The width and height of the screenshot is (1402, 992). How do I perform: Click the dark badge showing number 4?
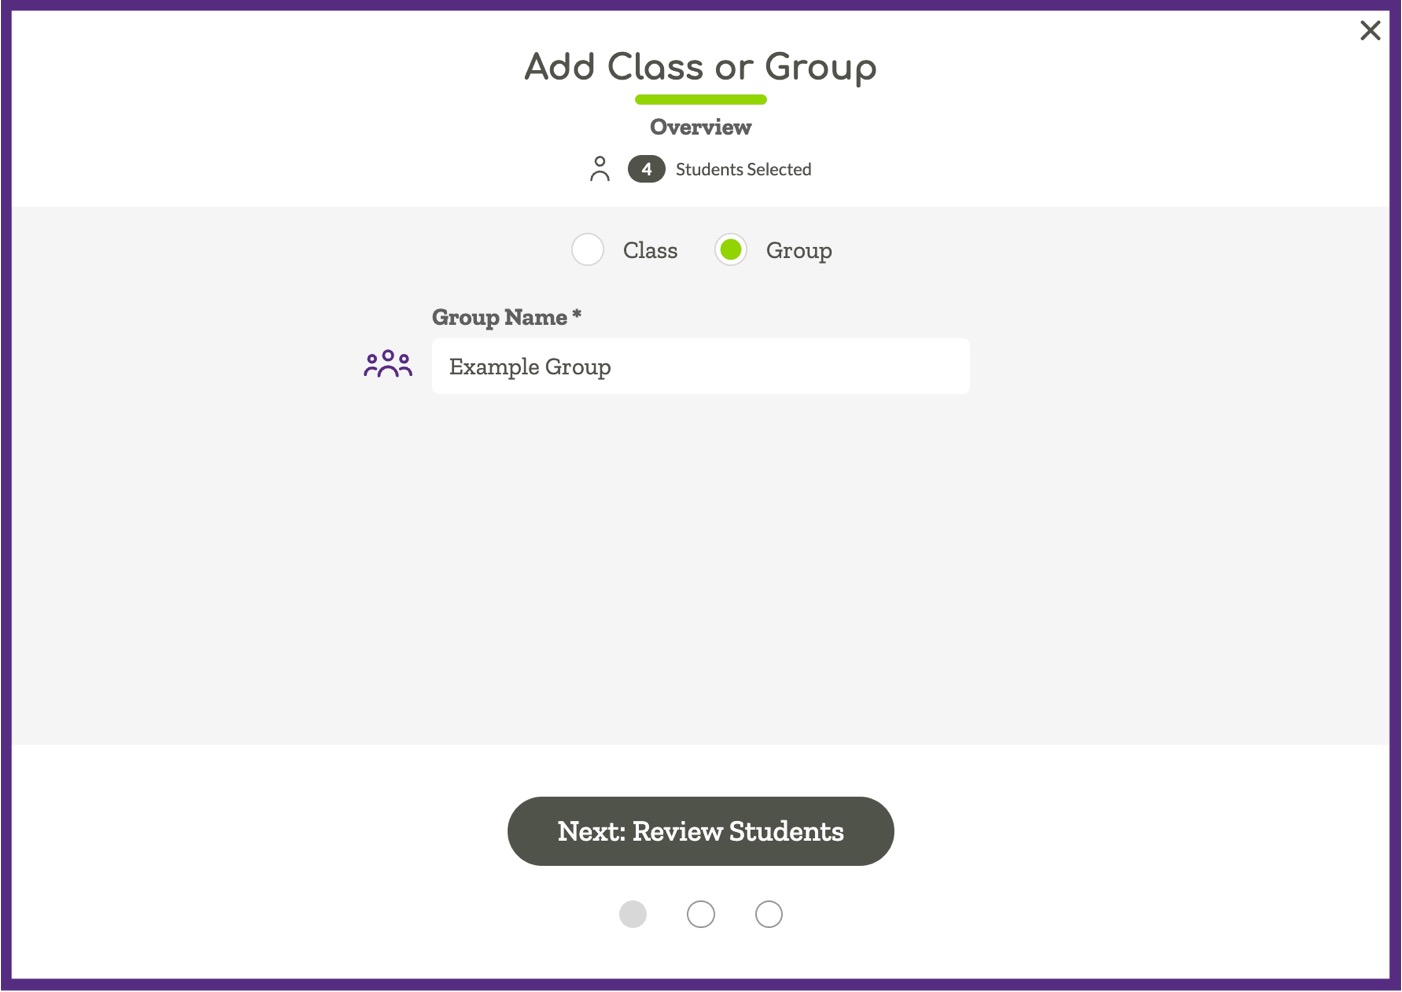click(x=646, y=168)
